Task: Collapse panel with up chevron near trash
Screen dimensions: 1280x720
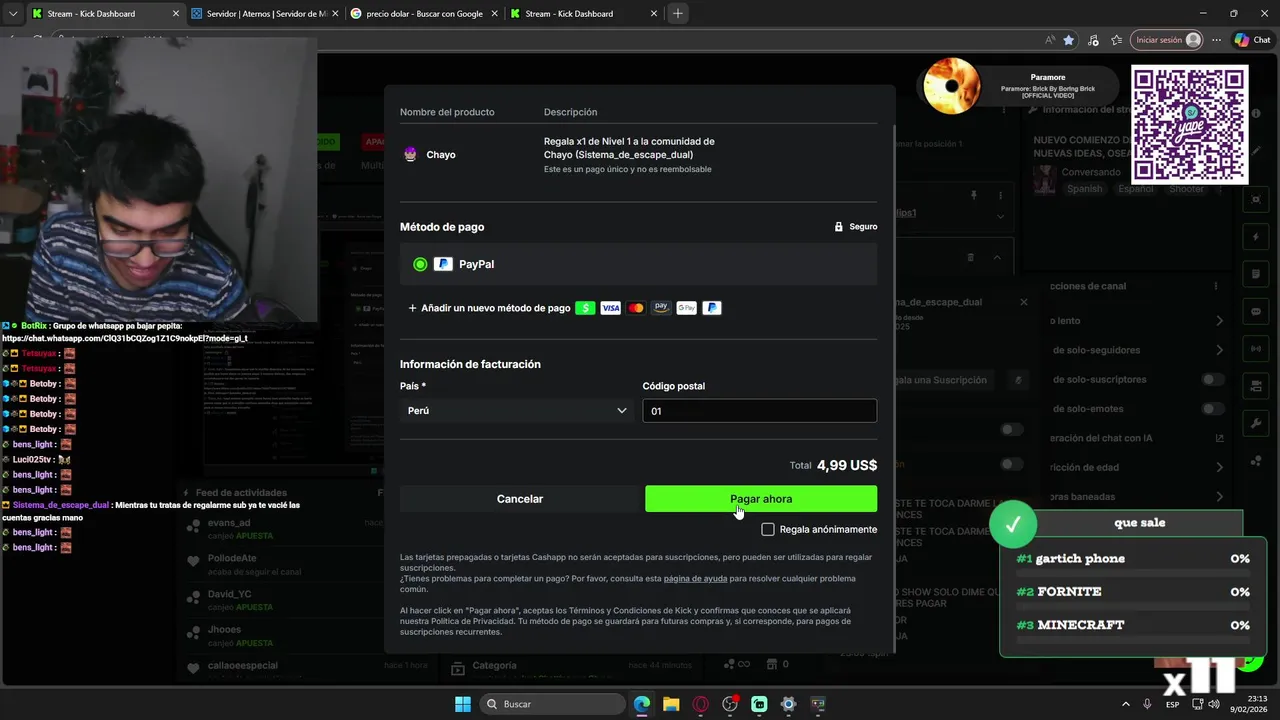Action: coord(997,257)
